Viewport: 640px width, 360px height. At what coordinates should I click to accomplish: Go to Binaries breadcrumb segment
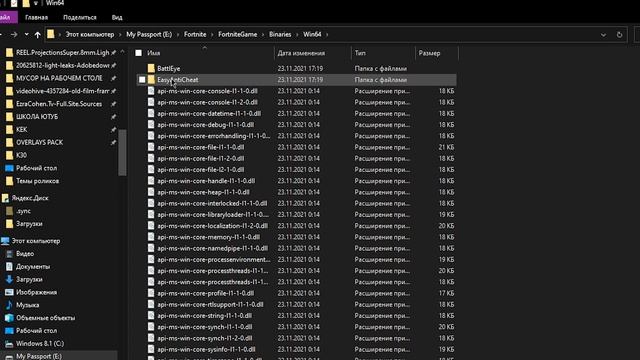pyautogui.click(x=280, y=35)
